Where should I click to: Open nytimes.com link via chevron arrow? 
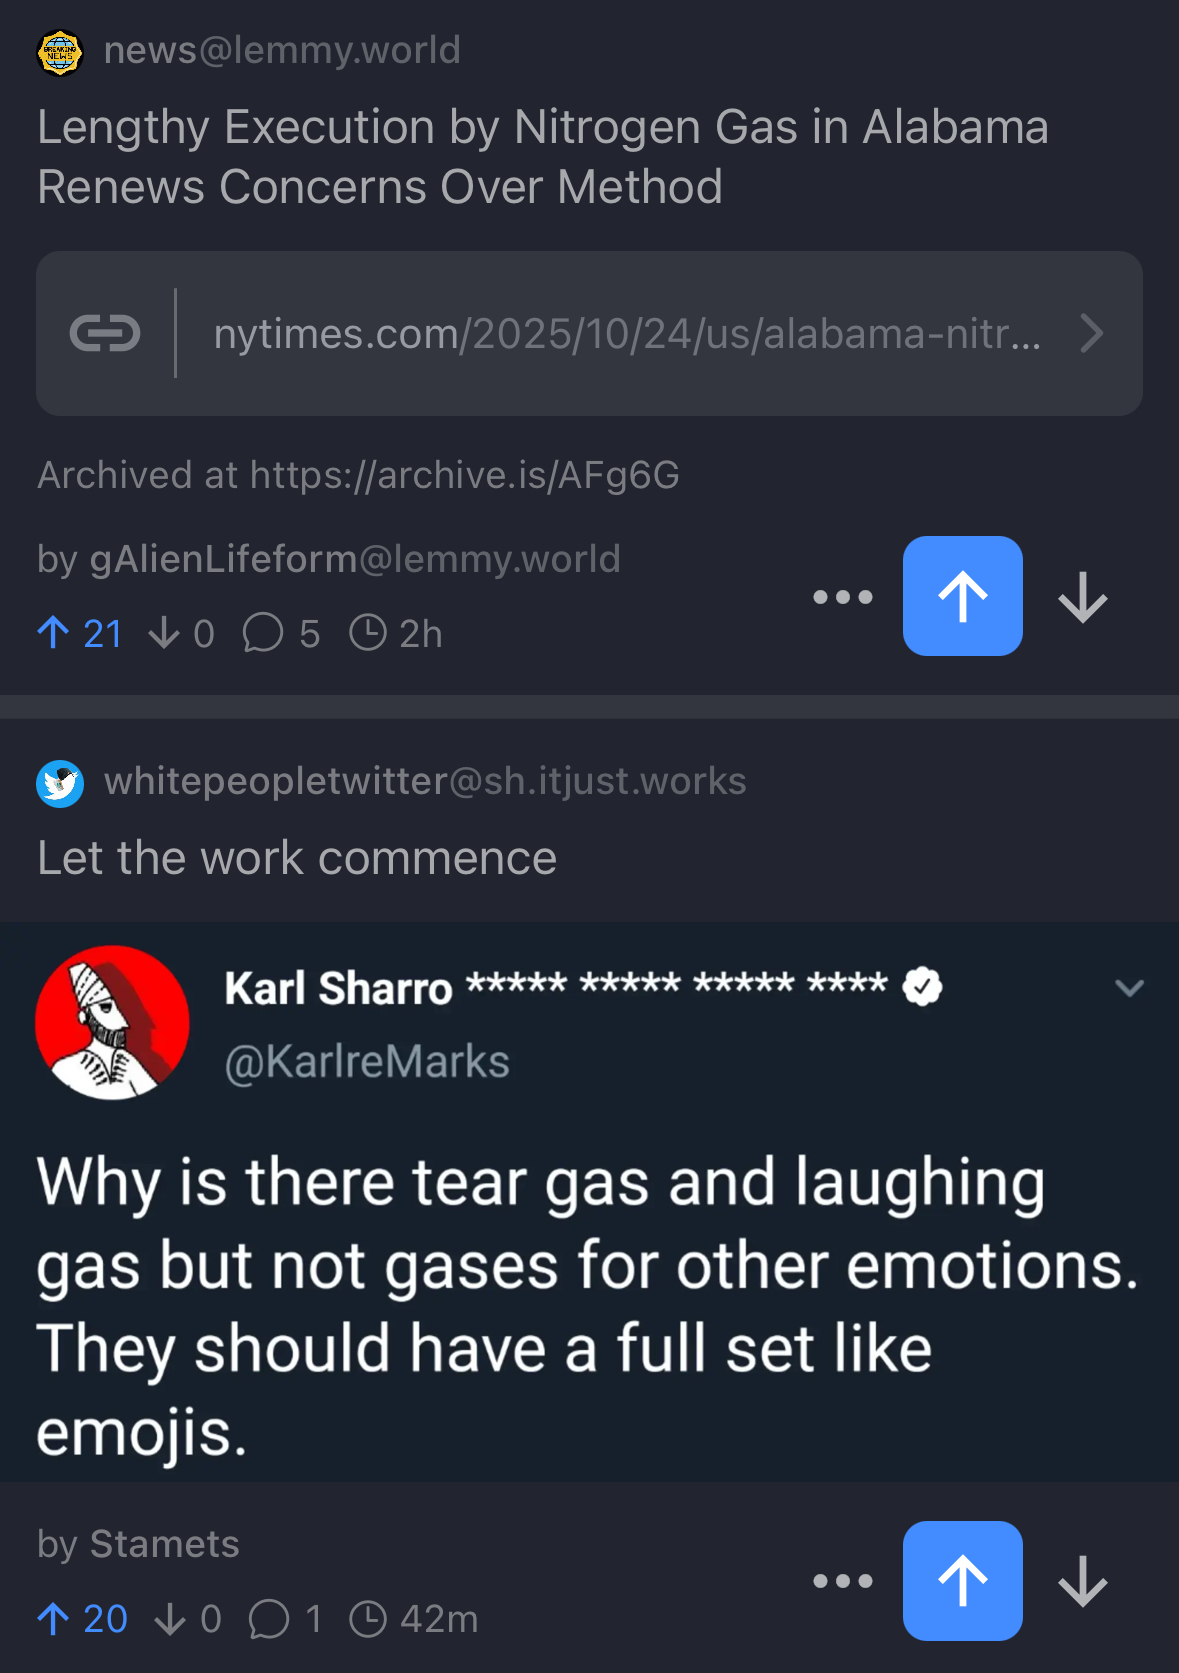1092,333
